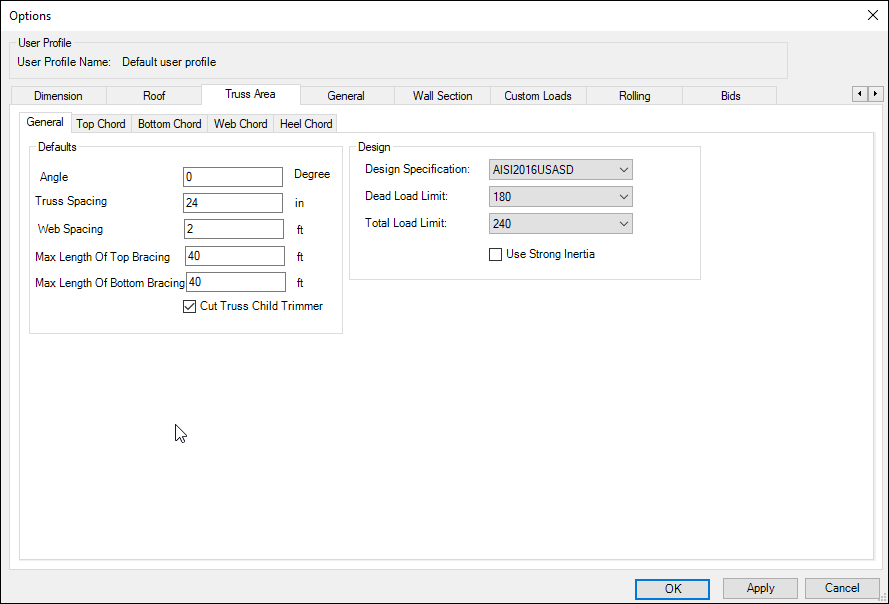Enable Use Strong Inertia checkbox
The width and height of the screenshot is (889, 604).
point(495,255)
